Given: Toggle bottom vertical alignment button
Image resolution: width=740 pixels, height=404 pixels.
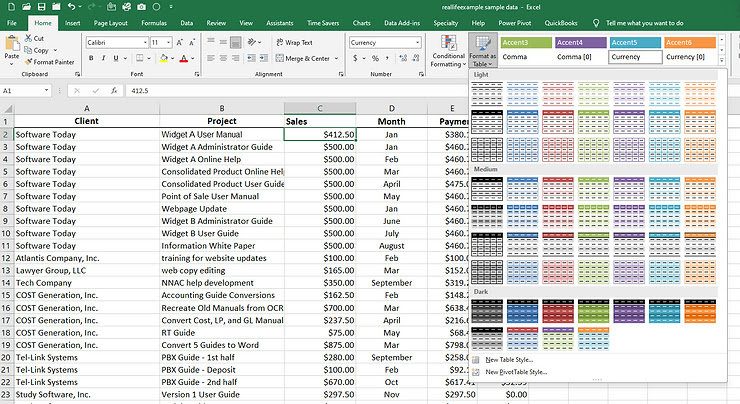Looking at the screenshot, I should [235, 42].
